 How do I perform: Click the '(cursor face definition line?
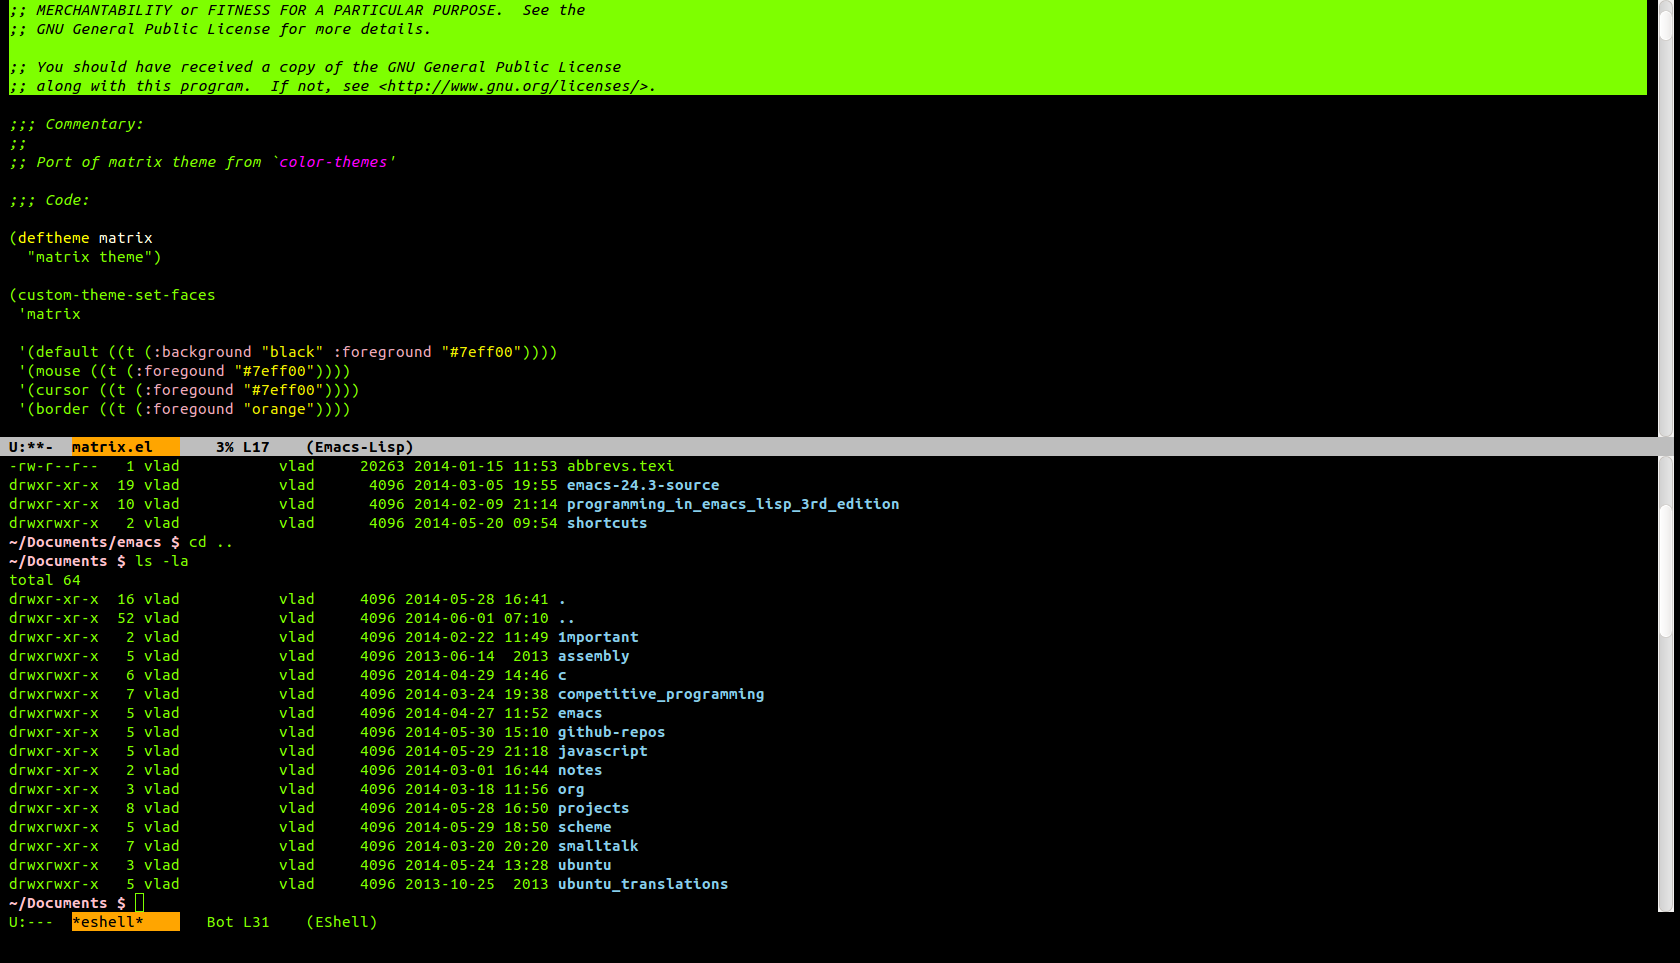(189, 390)
